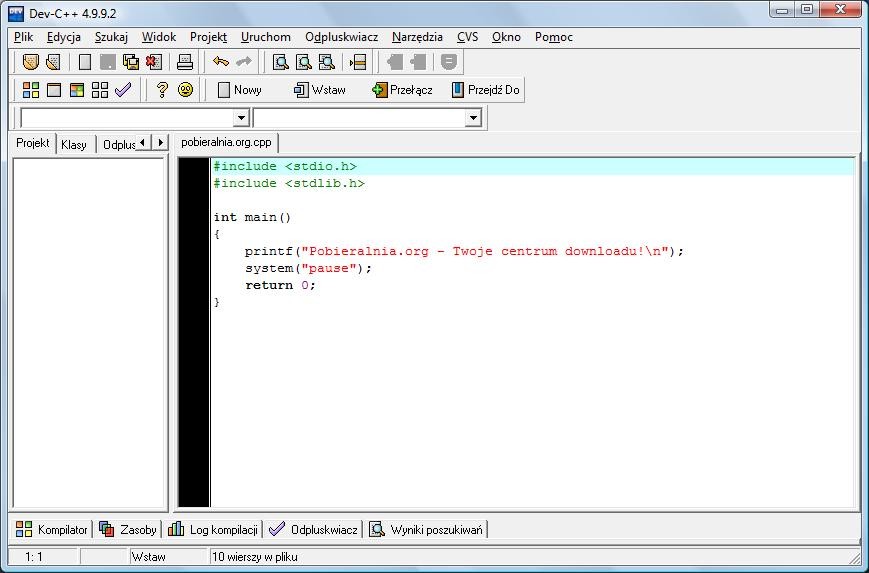Open the Odpluskwiacz bottom tab
This screenshot has height=573, width=869.
pos(314,529)
